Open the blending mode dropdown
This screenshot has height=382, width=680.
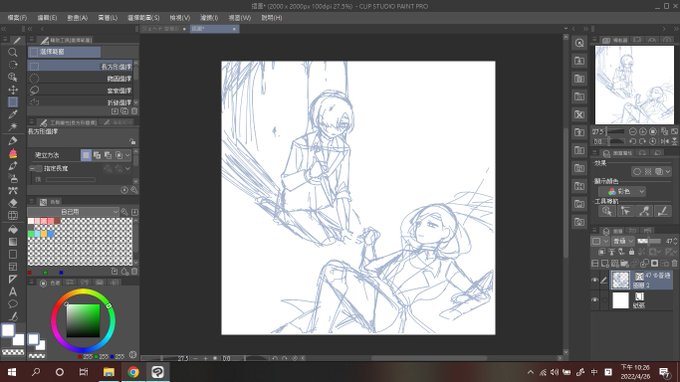(623, 241)
